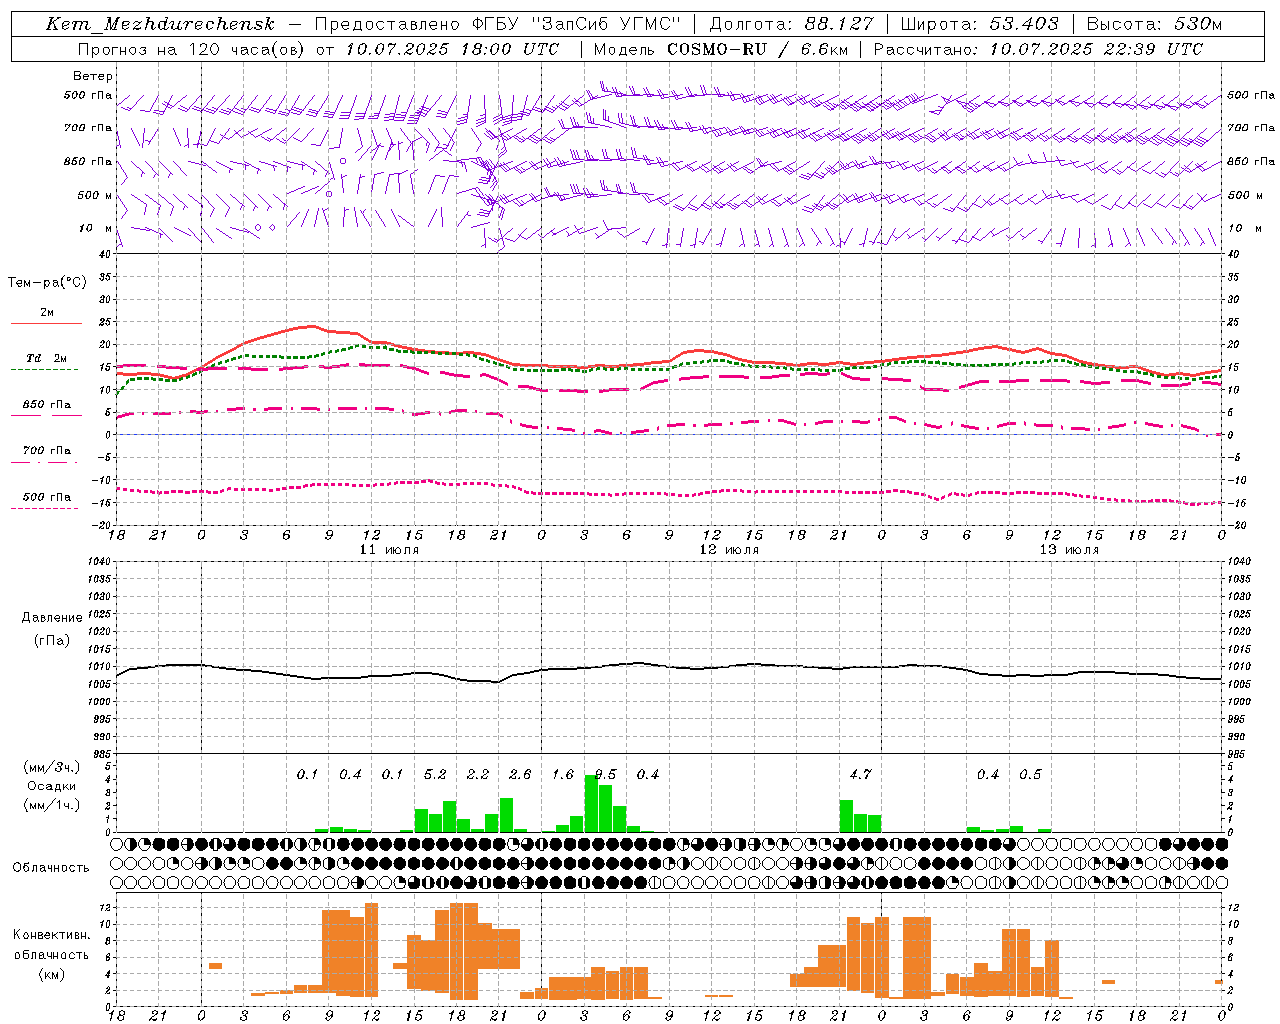Click the Облачность panel label

51,868
